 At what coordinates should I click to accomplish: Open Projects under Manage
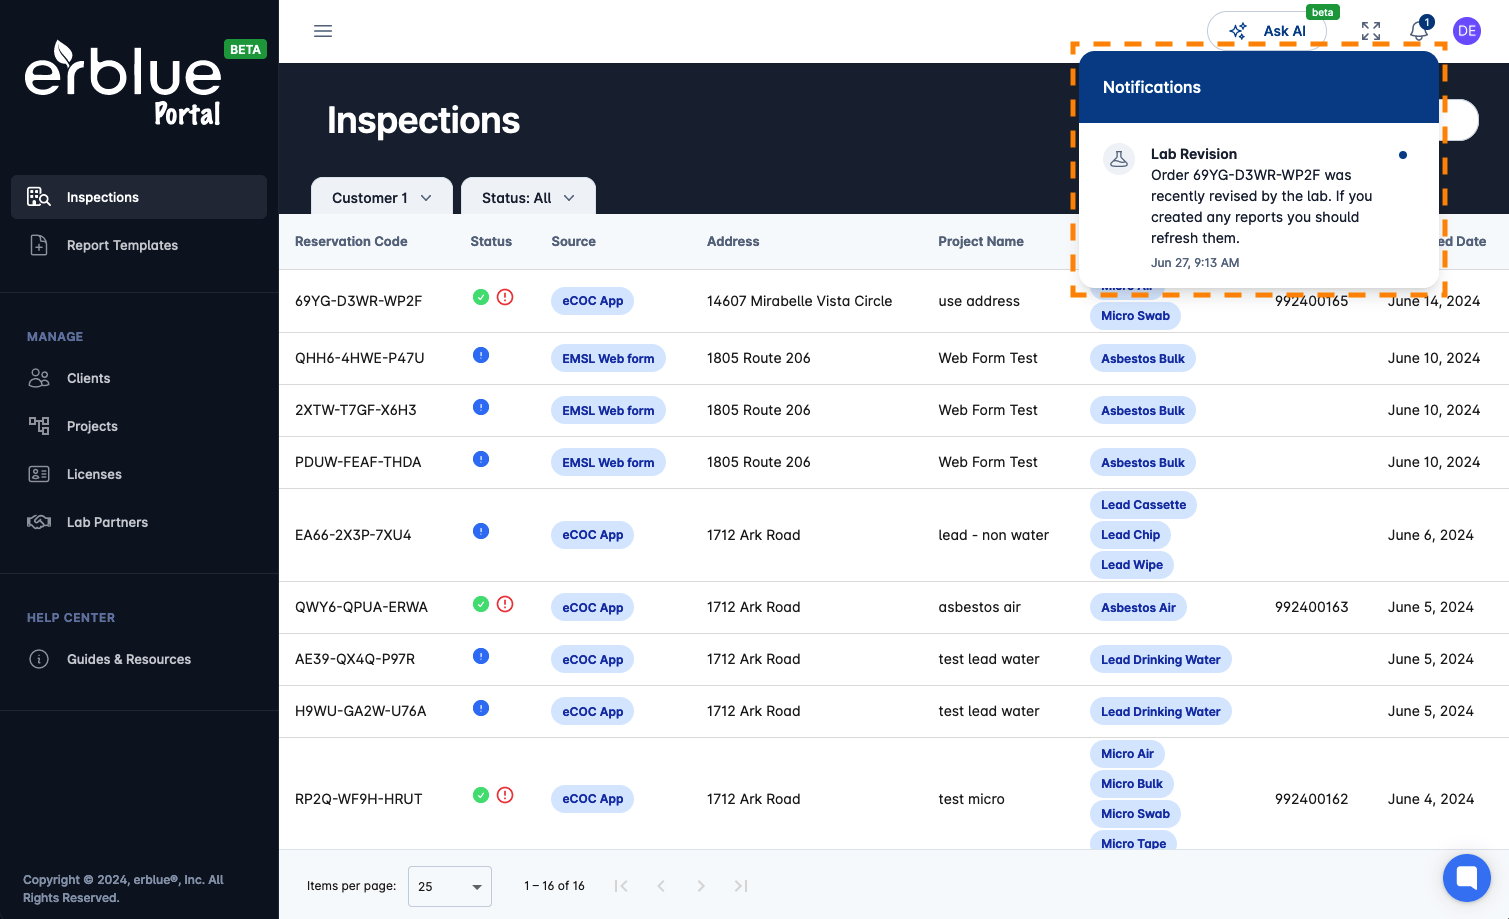[139, 426]
